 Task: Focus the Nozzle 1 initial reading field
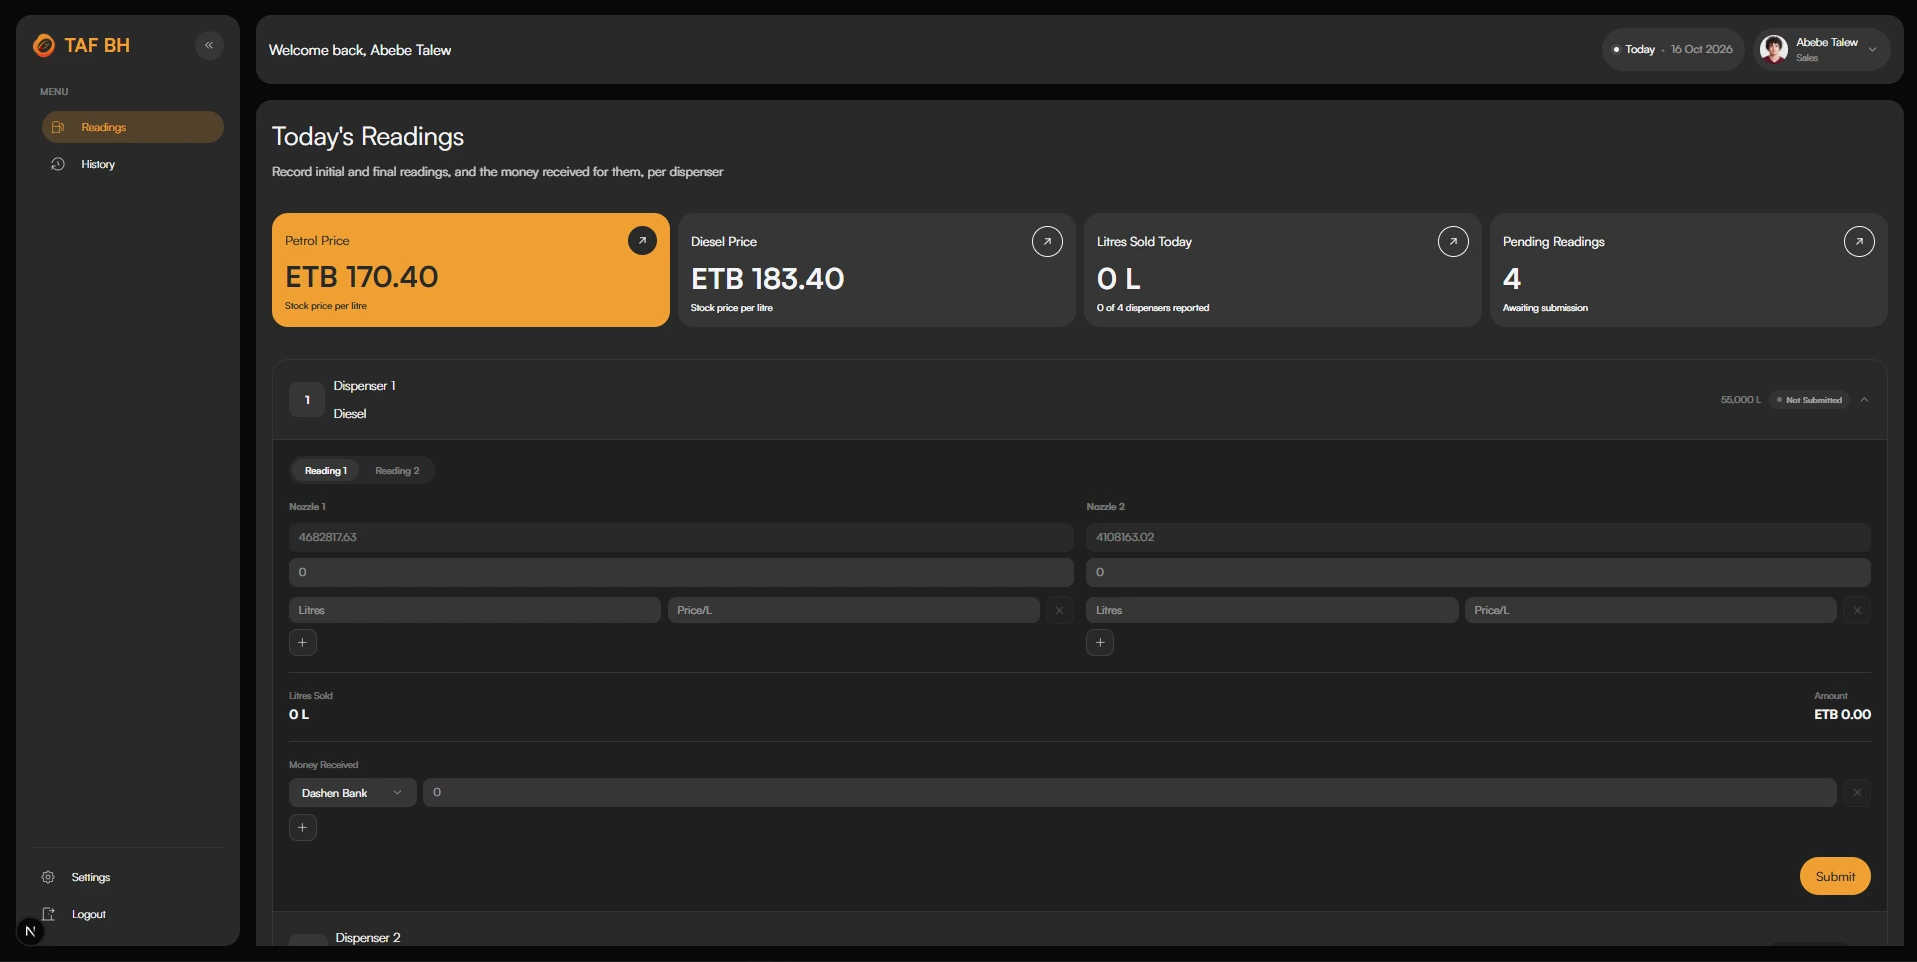coord(681,537)
